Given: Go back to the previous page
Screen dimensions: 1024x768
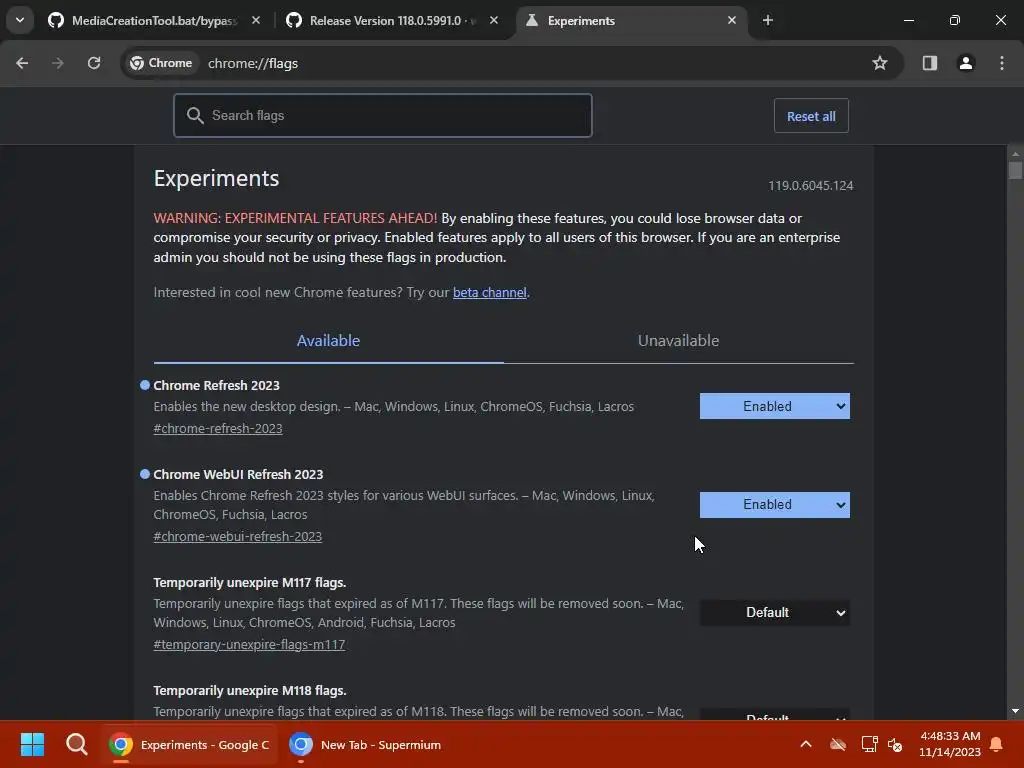Looking at the screenshot, I should pos(22,63).
